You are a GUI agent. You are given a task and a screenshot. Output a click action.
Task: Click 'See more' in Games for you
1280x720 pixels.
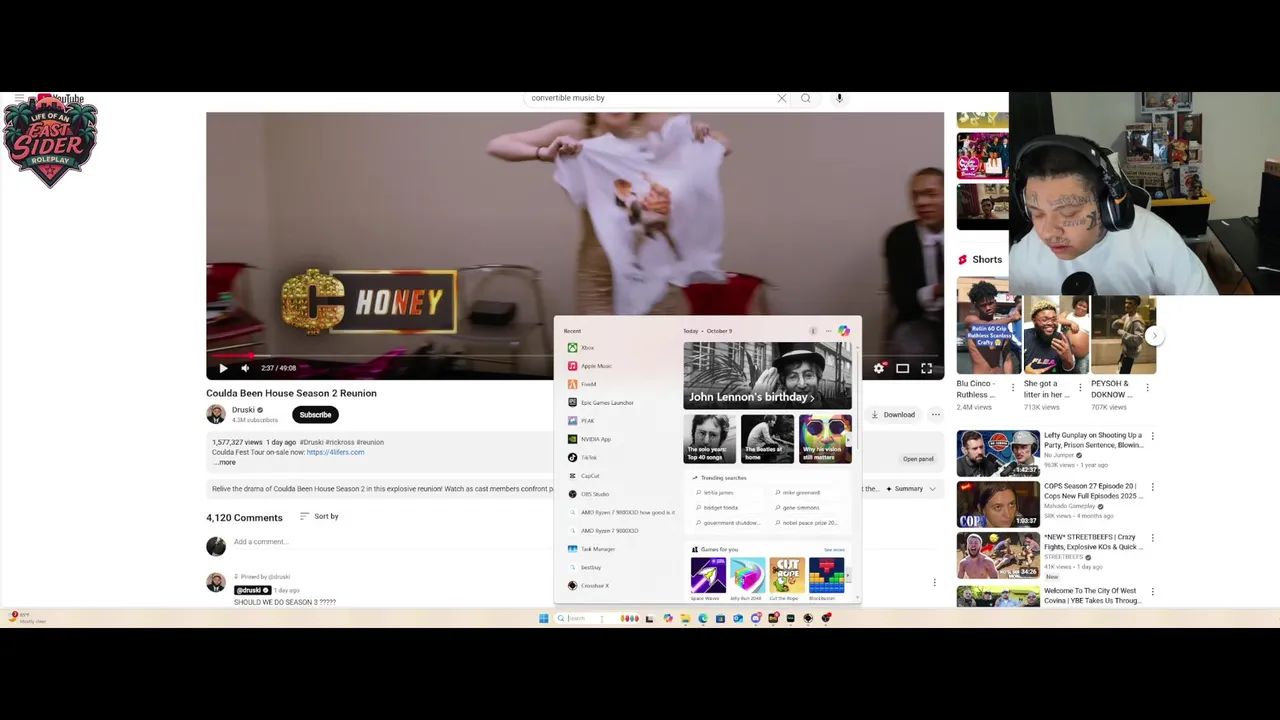click(x=834, y=550)
